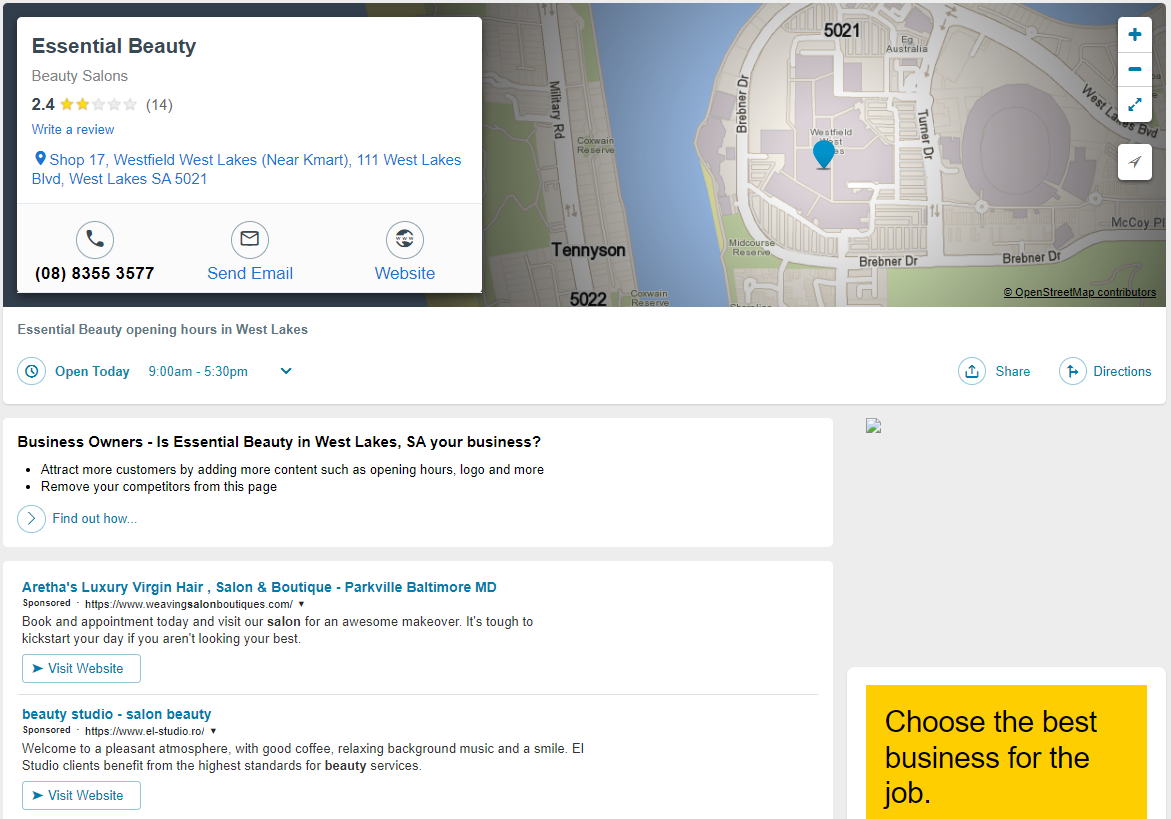
Task: Open the weavingsalonboutiques ad URL dropdown arrow
Action: (302, 605)
